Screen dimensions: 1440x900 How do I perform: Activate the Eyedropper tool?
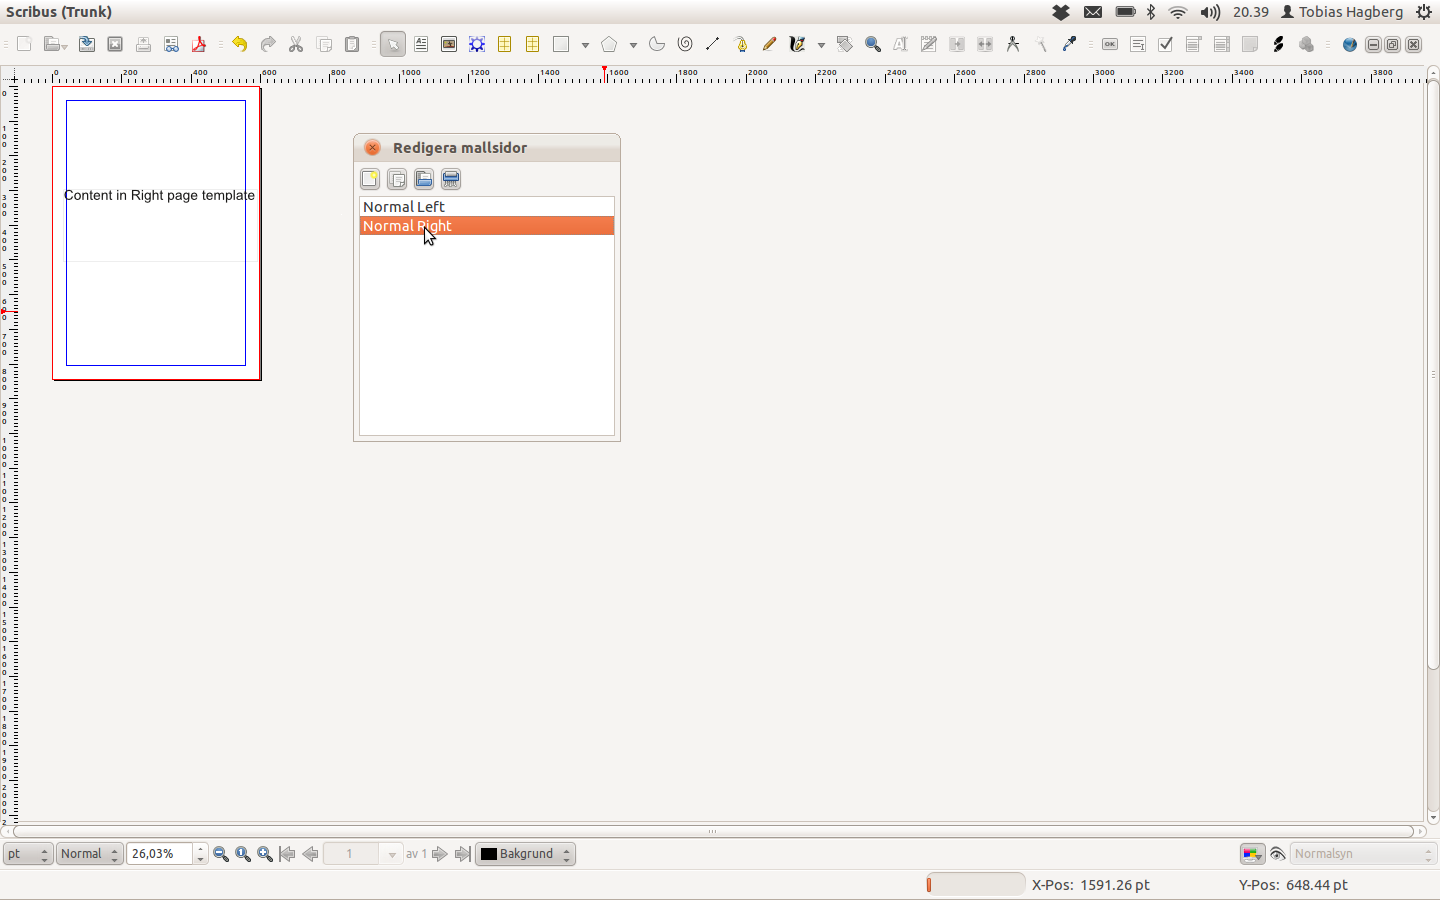1069,44
